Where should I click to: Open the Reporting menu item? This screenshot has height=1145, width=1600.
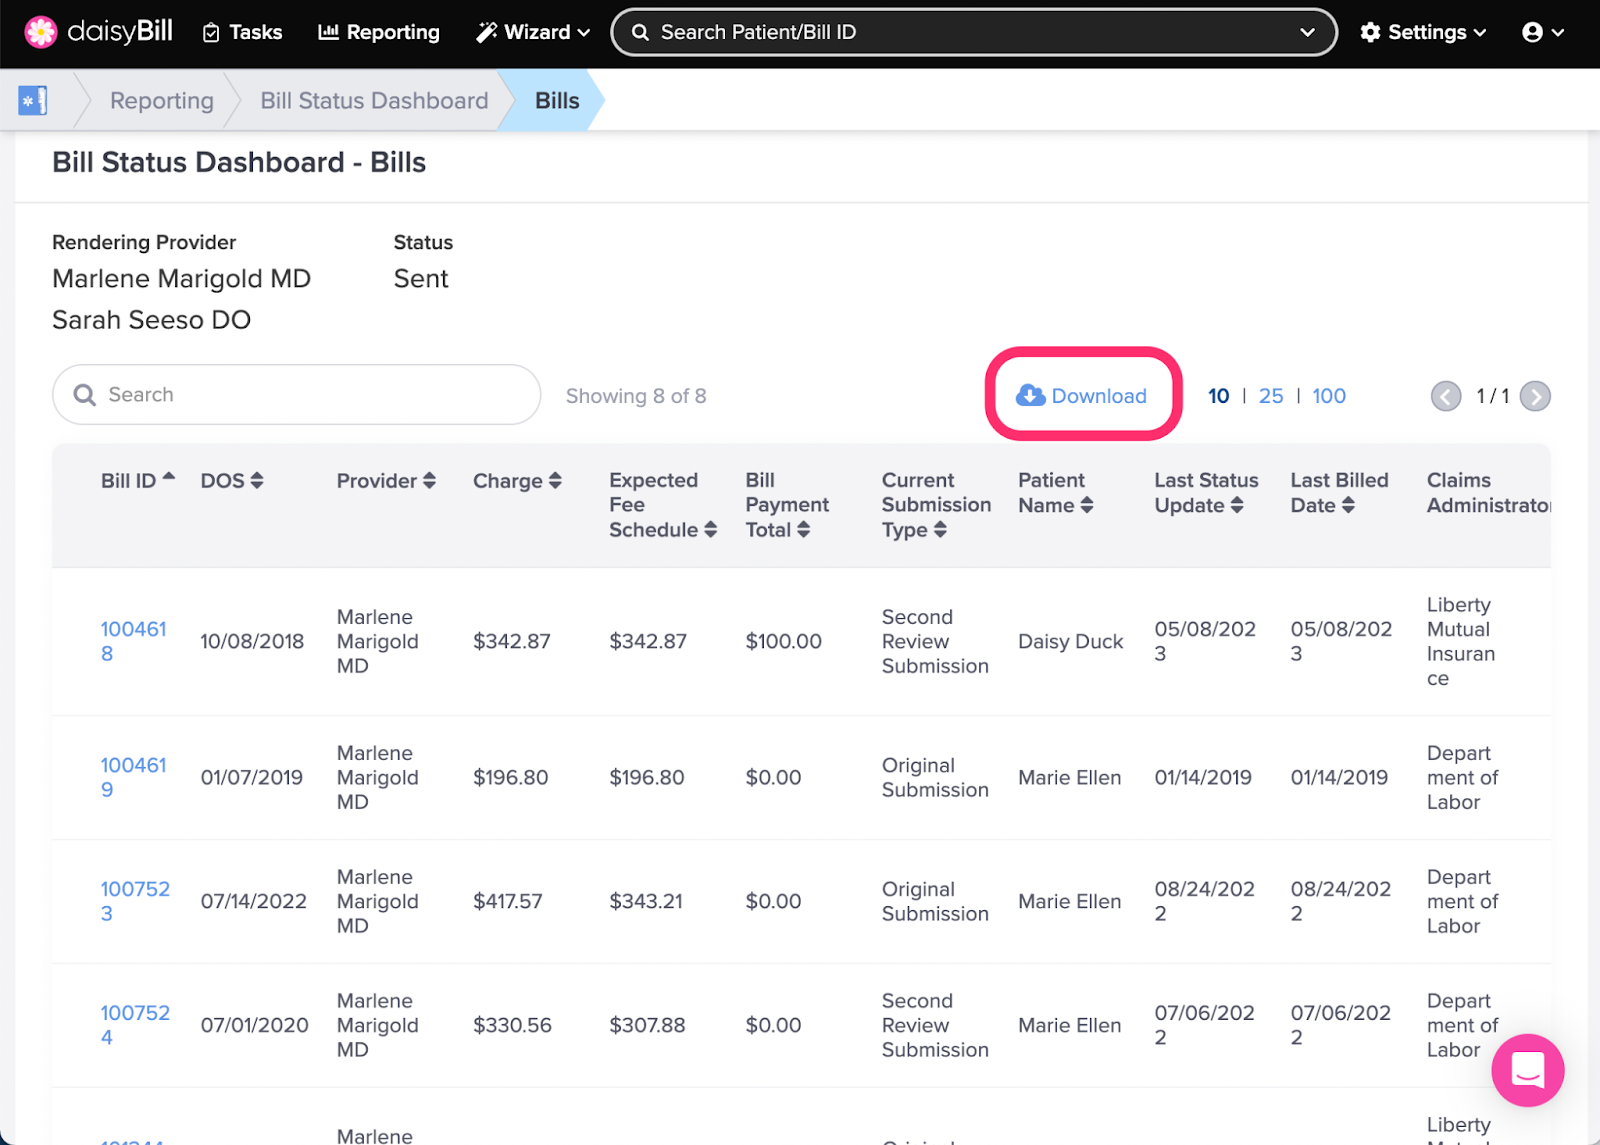pos(378,32)
